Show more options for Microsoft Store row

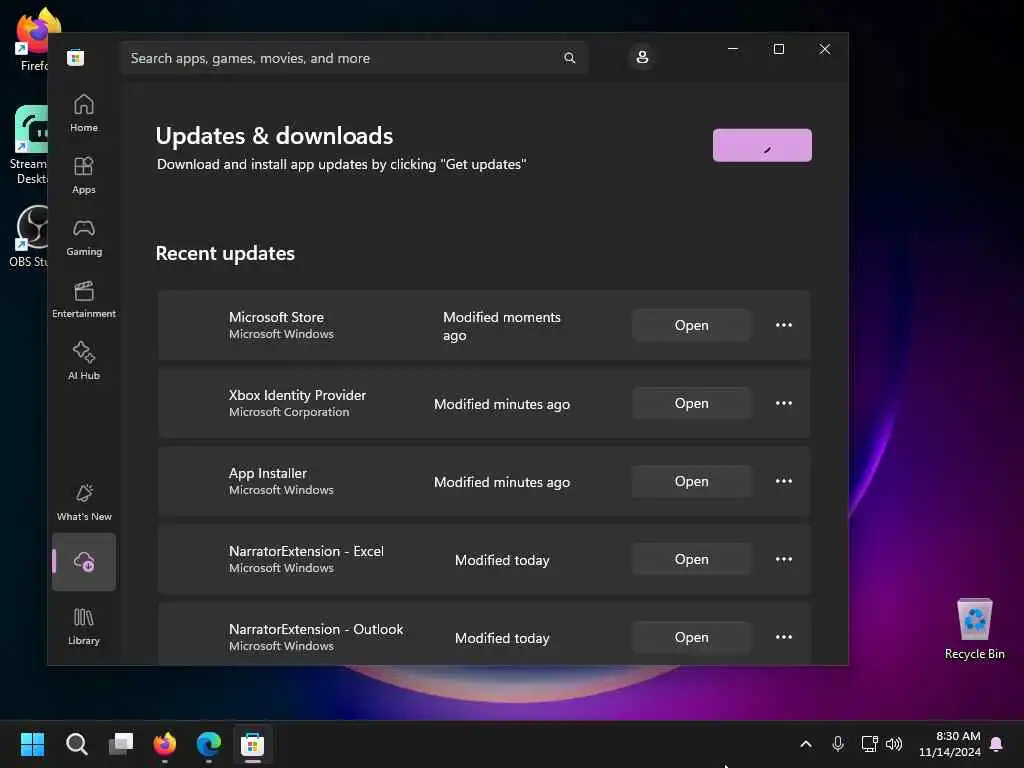[x=784, y=325]
